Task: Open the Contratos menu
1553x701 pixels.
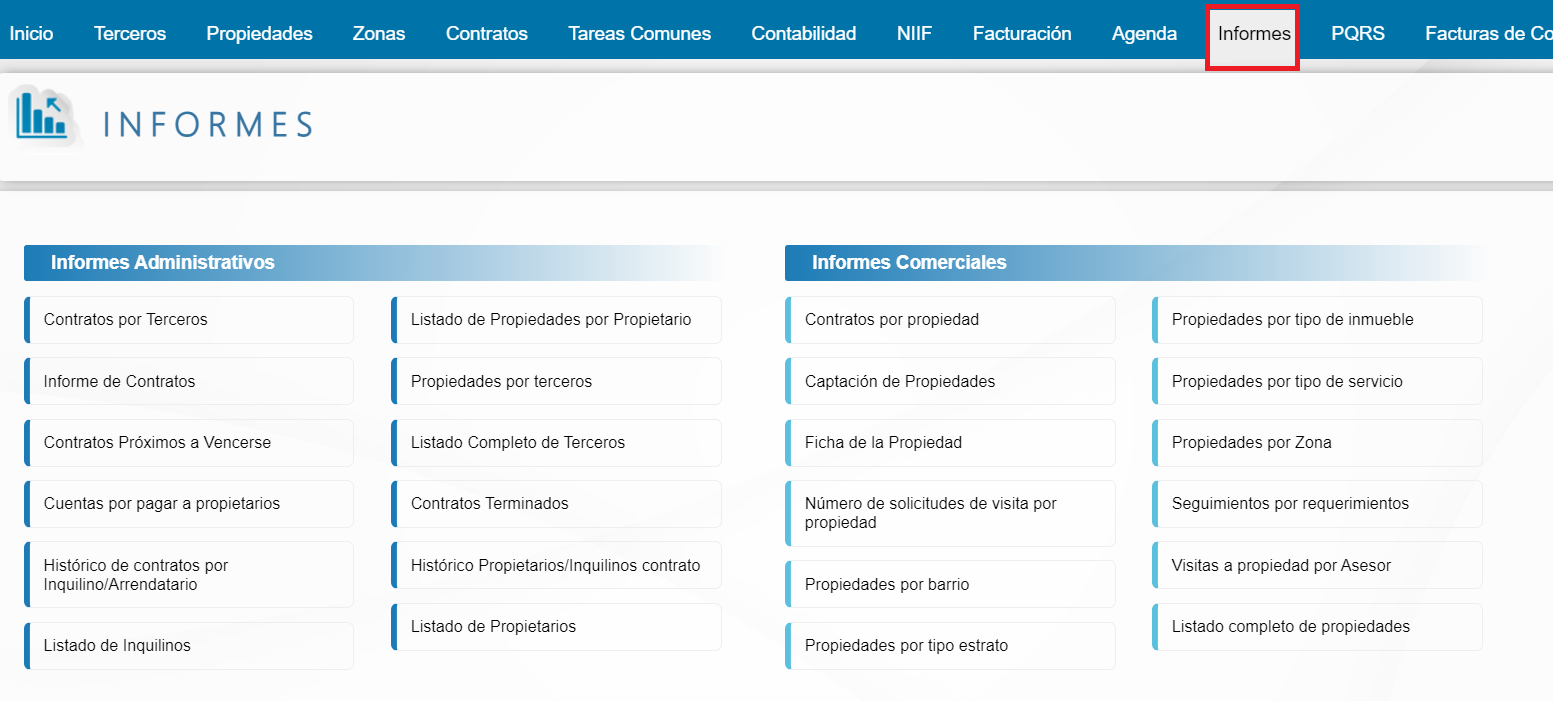Action: click(x=487, y=34)
